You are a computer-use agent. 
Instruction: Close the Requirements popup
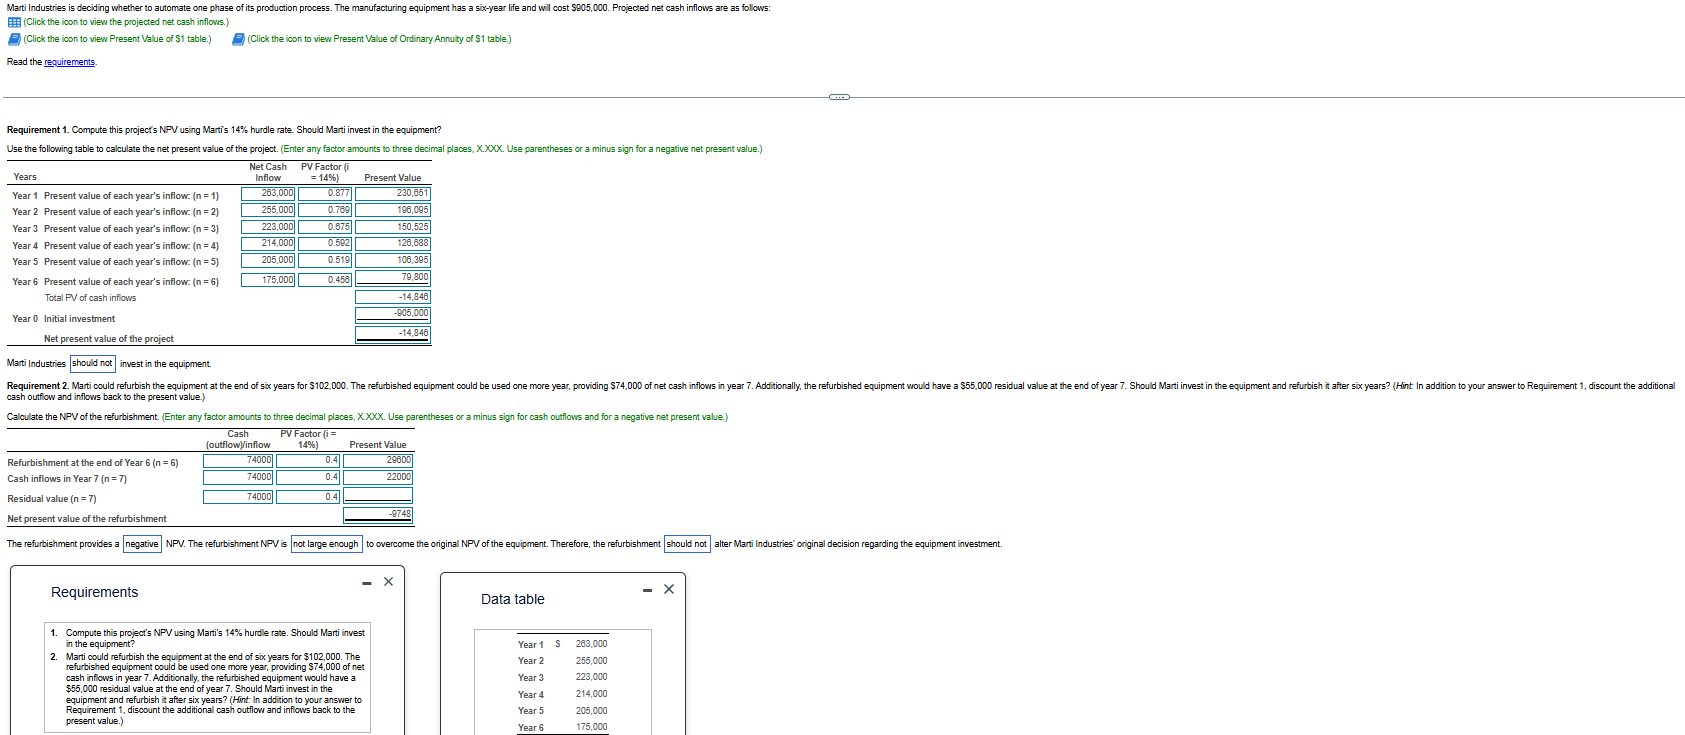coord(389,582)
